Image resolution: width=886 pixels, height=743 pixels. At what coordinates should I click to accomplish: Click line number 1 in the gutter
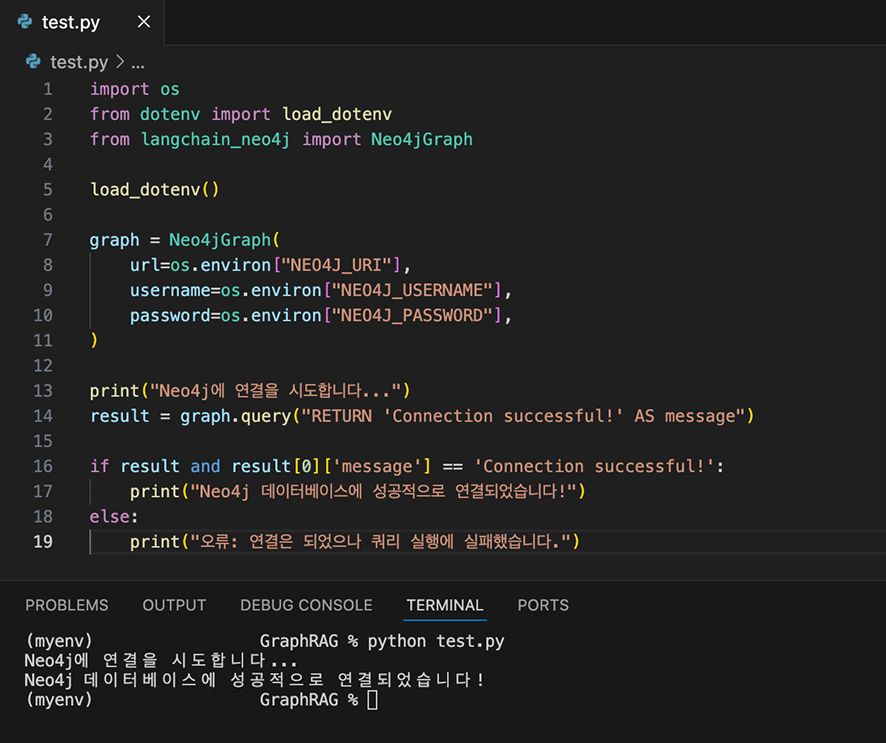48,89
